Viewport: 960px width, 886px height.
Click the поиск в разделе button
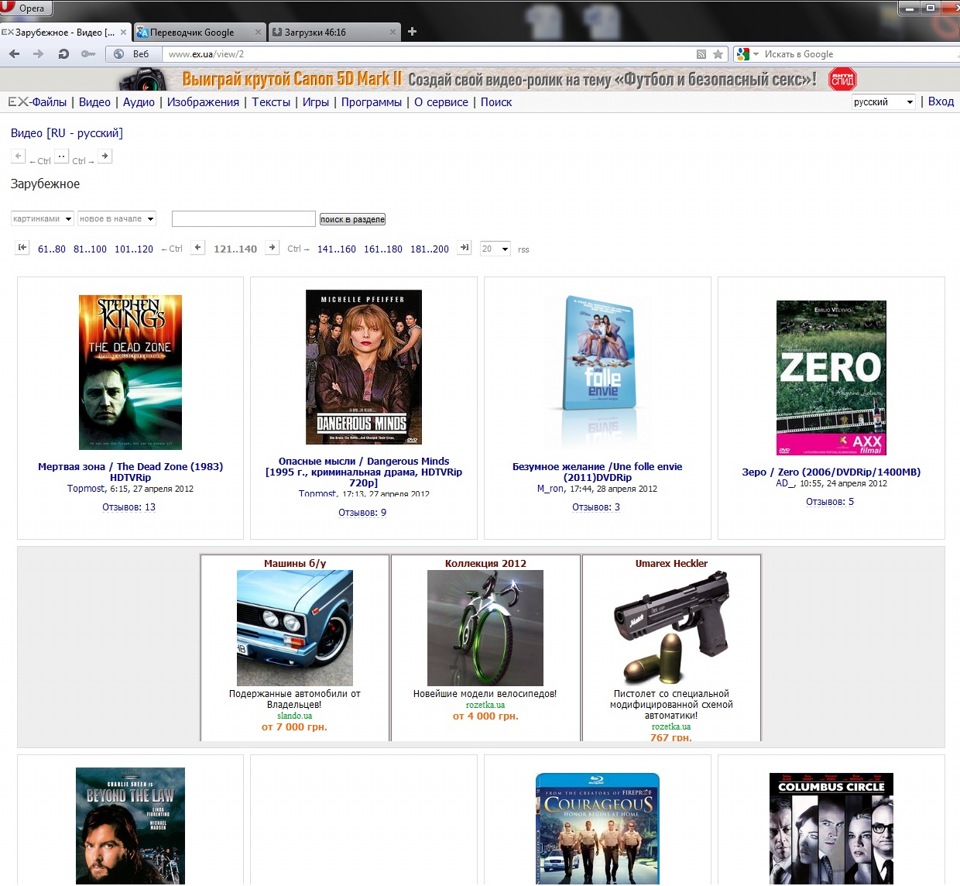[x=353, y=219]
